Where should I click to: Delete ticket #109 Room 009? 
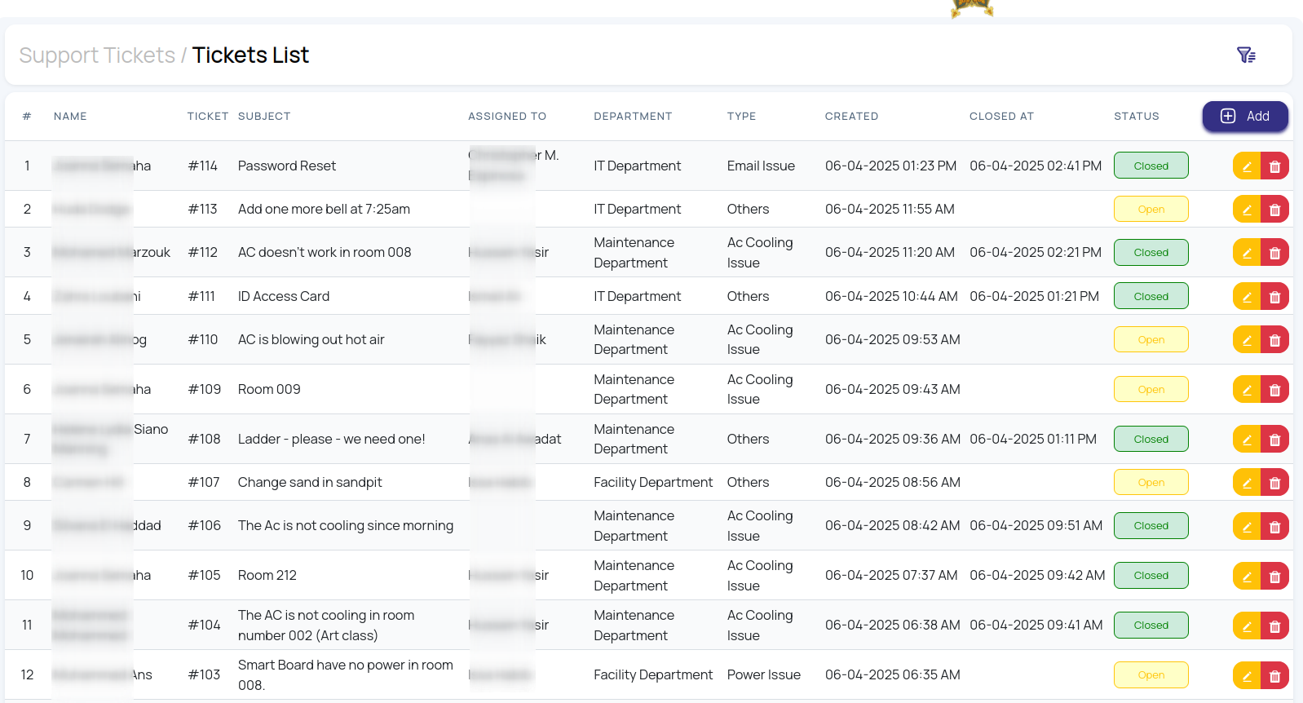(x=1275, y=389)
